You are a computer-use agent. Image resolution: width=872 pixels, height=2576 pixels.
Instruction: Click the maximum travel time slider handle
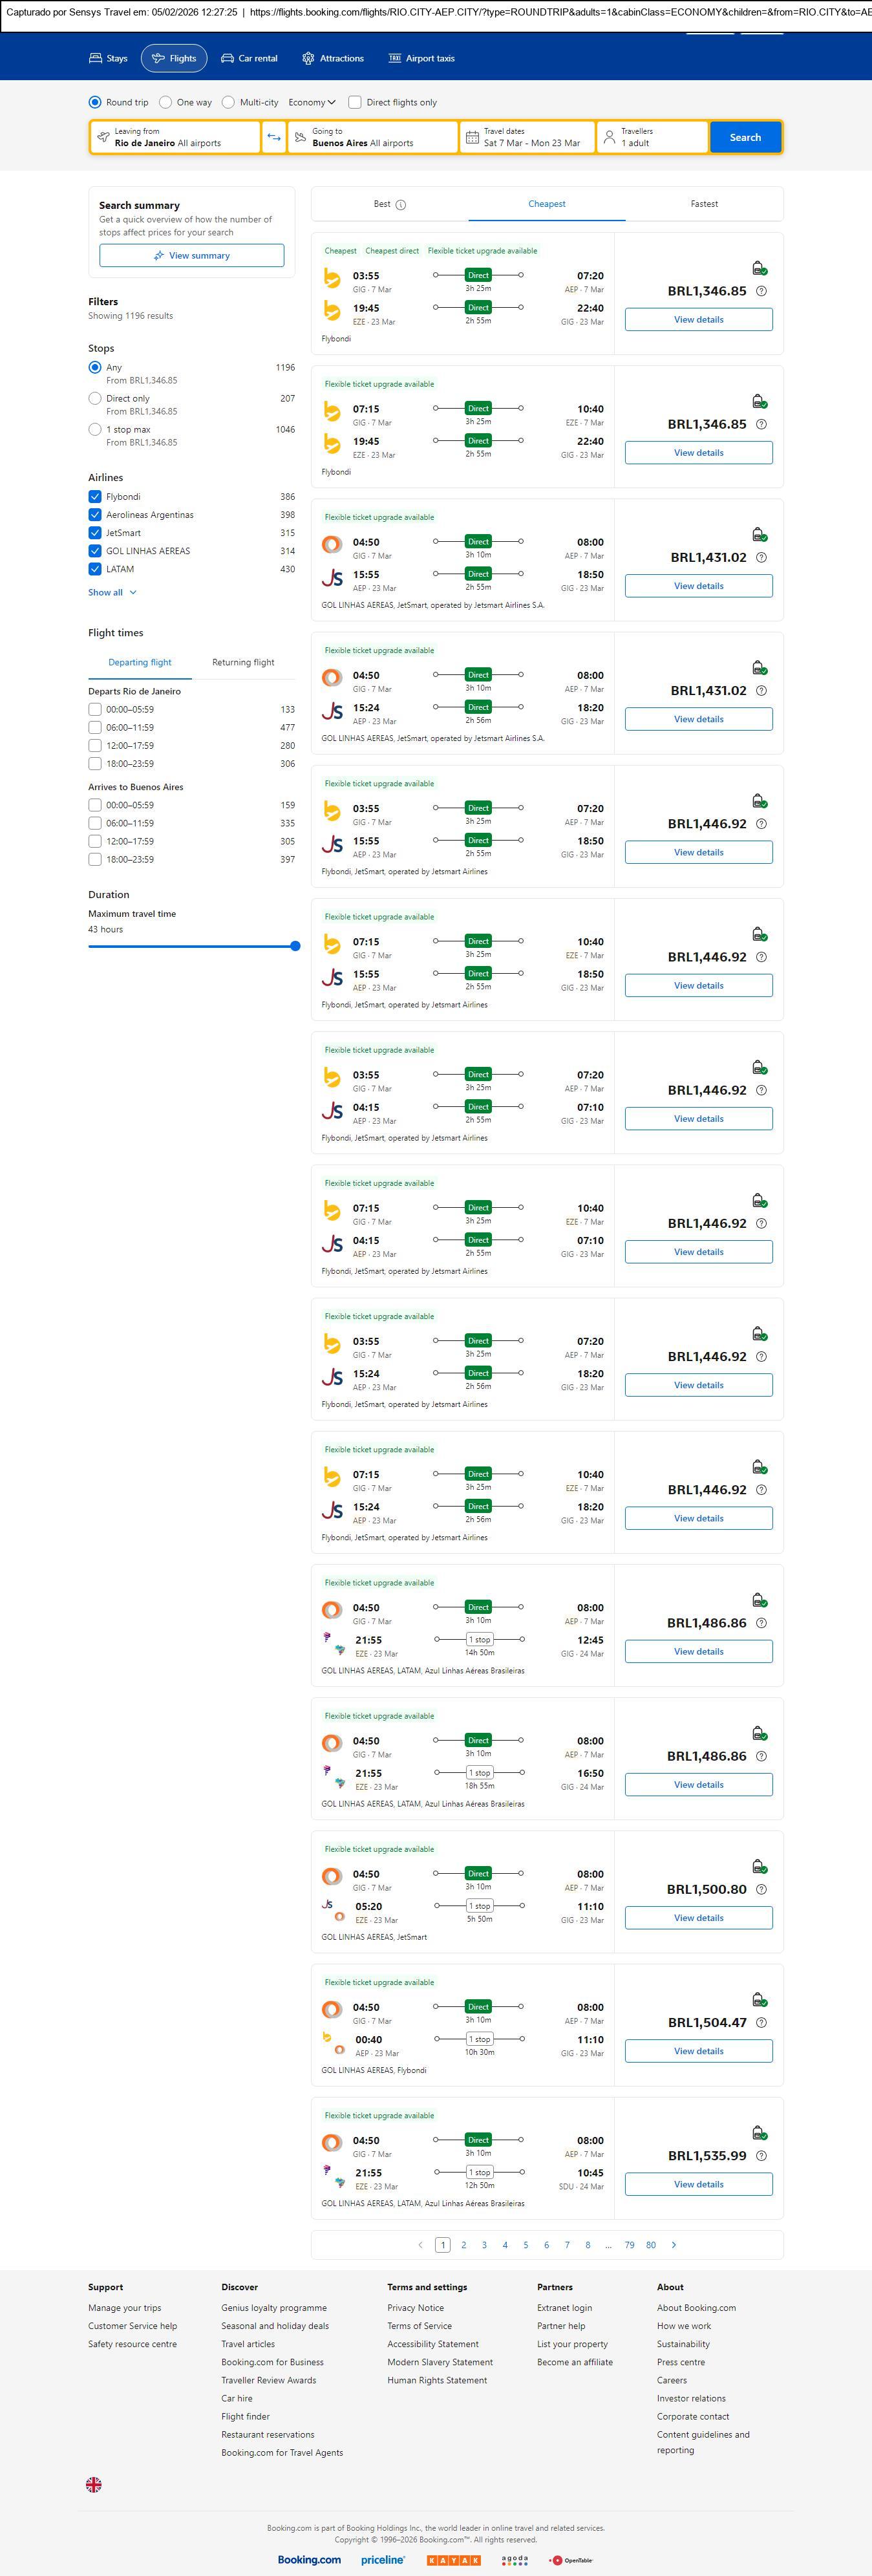point(295,946)
